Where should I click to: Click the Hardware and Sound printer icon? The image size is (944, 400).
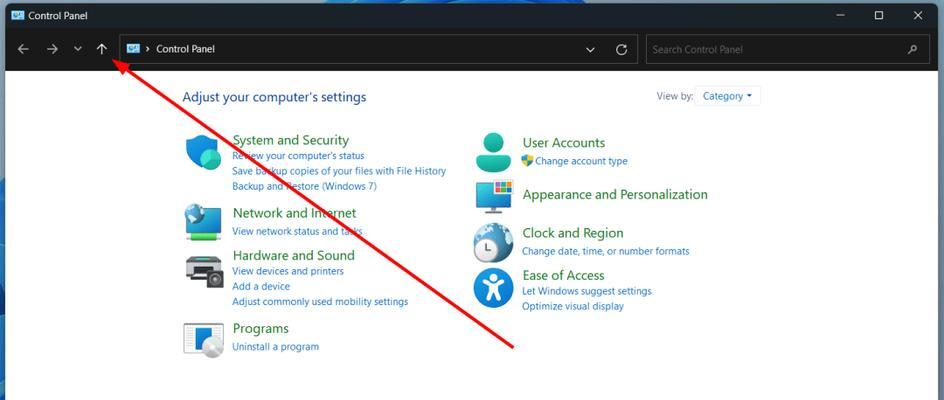[x=204, y=272]
